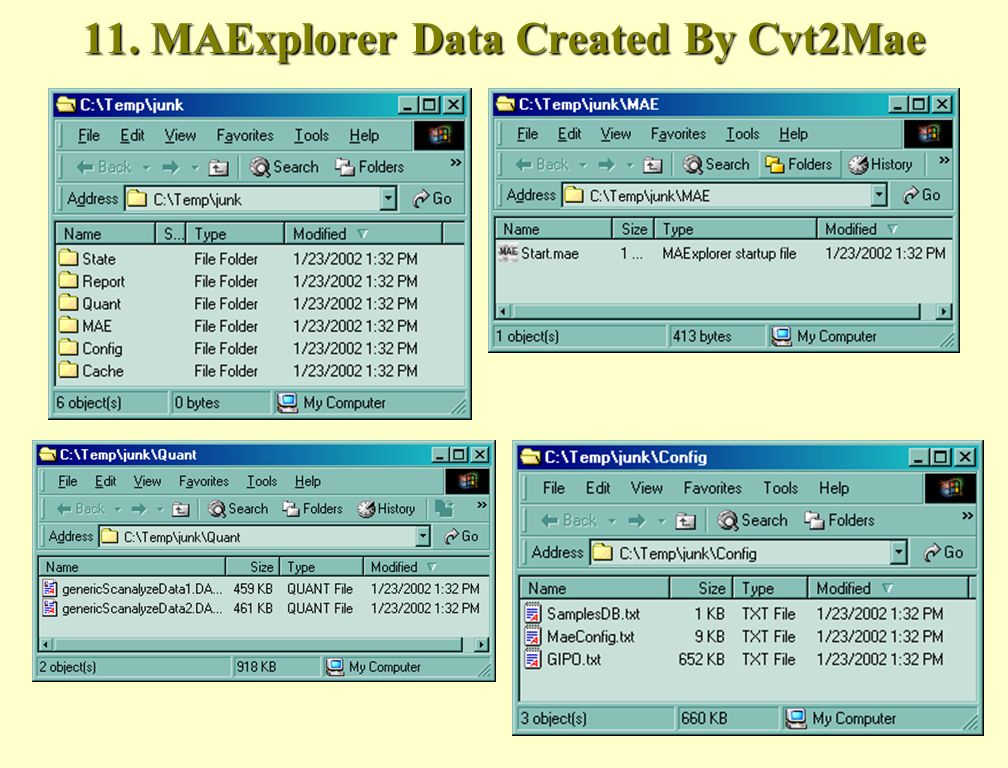Click History in the MAE window toolbar
Image resolution: width=1008 pixels, height=768 pixels.
click(880, 165)
